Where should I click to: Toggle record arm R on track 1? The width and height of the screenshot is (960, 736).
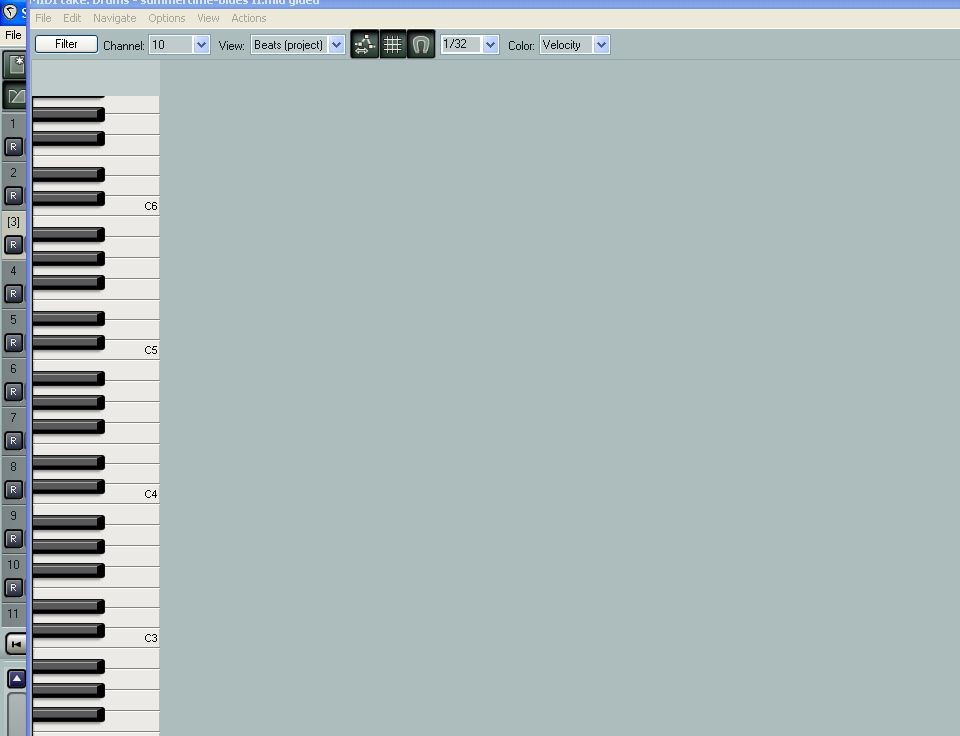13,147
